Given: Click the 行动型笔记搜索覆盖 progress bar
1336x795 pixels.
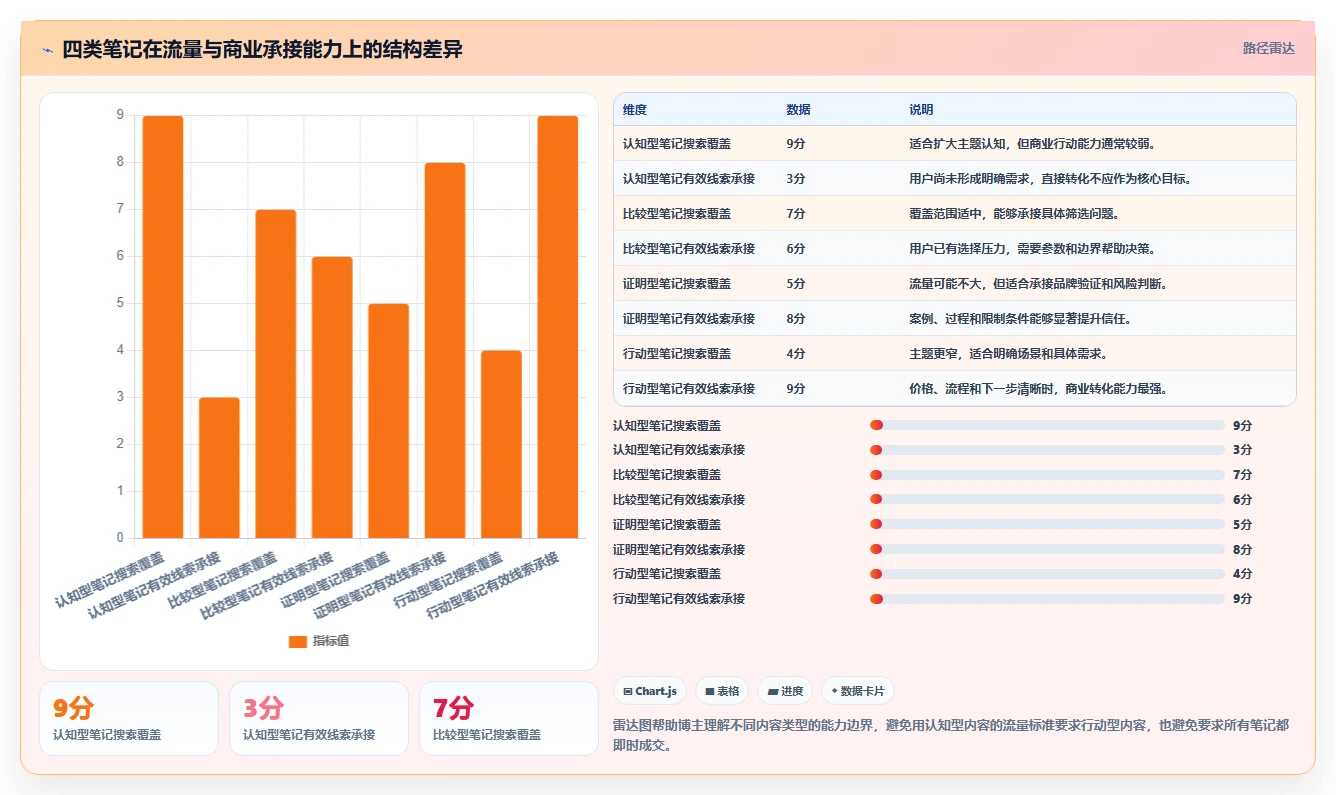Looking at the screenshot, I should coord(1047,574).
